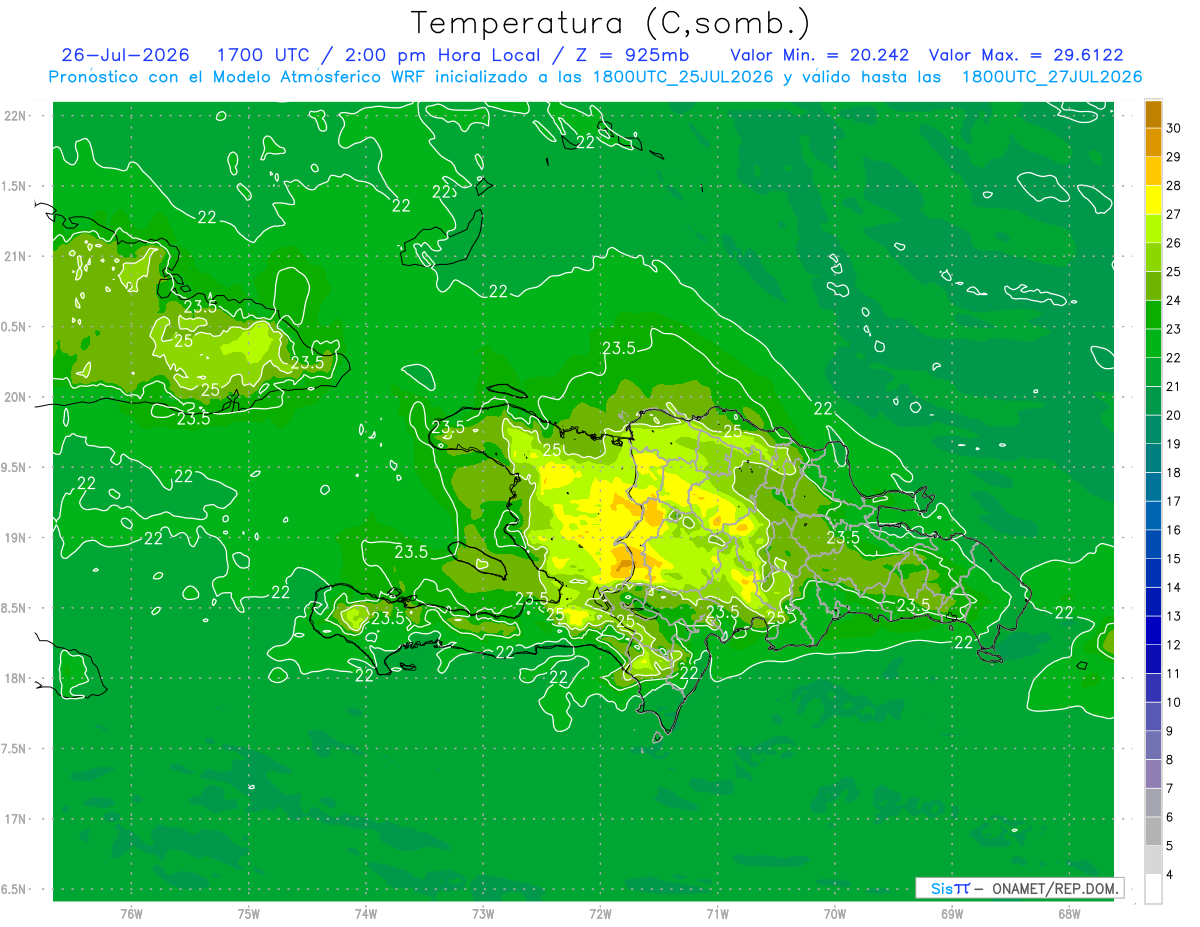Pick the blue legend swatch between 14 and 15
1200x927 pixels.
point(1153,573)
